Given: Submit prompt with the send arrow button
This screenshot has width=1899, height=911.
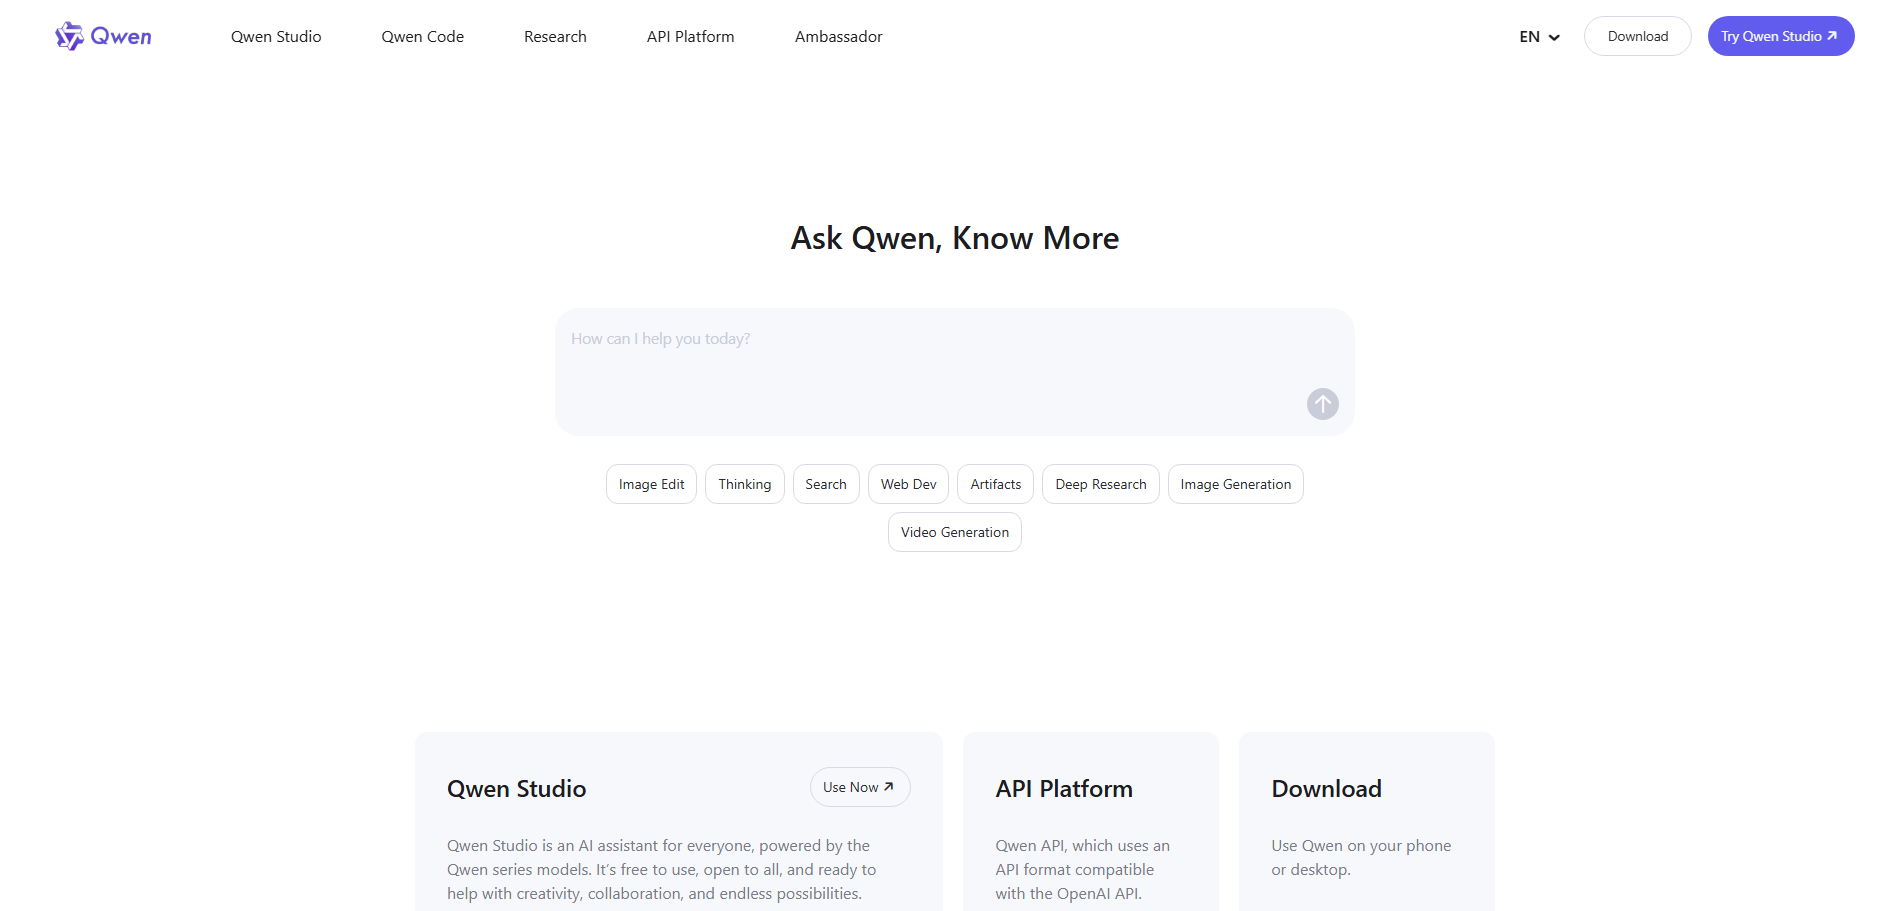Looking at the screenshot, I should pos(1322,404).
